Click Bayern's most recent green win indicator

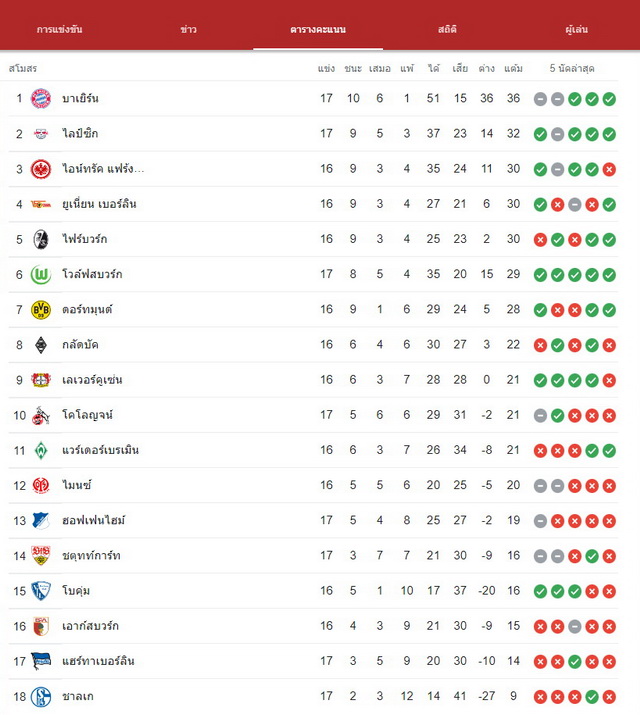pos(609,98)
